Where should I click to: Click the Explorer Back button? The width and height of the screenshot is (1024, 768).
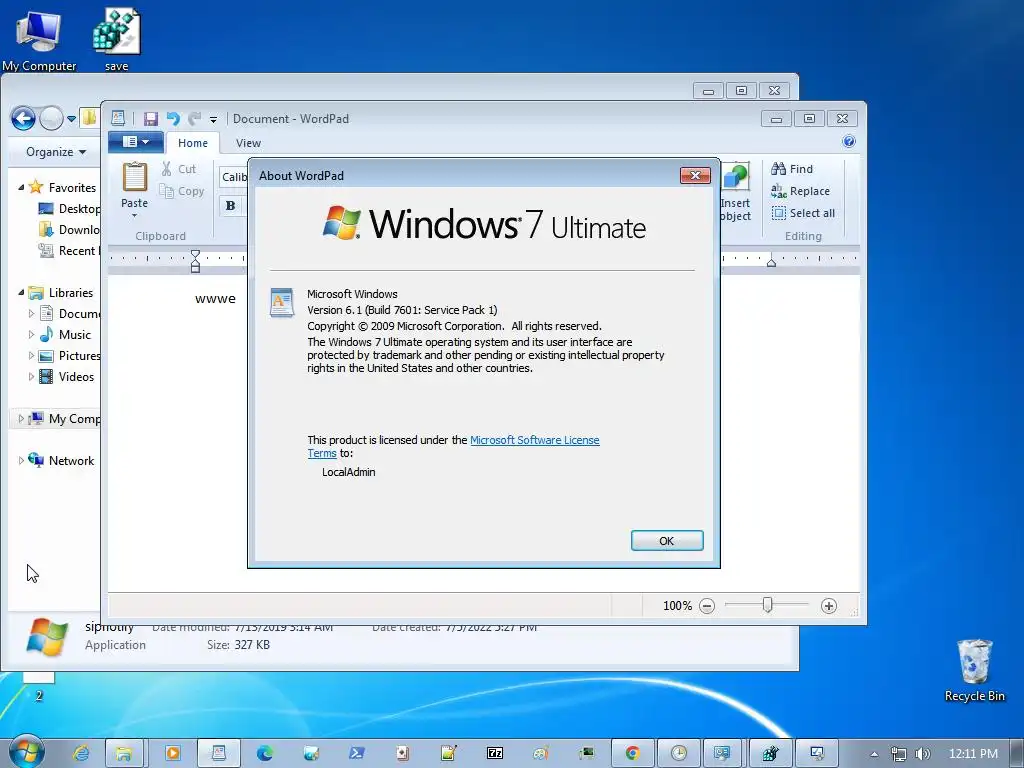[x=23, y=119]
